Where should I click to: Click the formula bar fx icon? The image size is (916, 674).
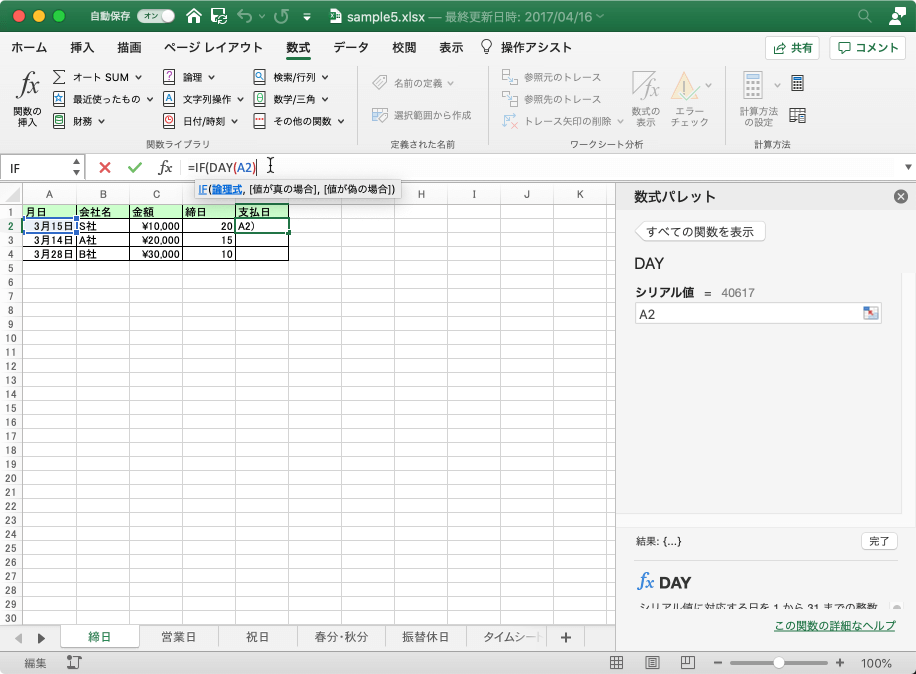165,168
